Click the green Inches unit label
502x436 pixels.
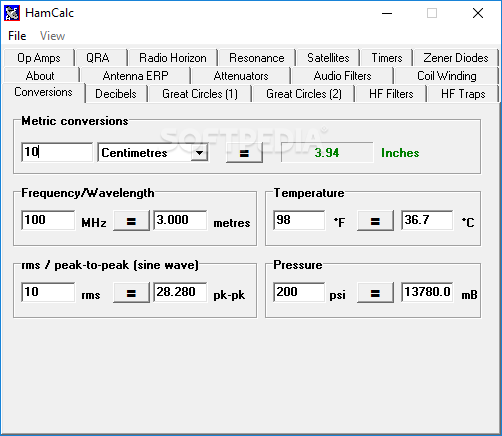[x=400, y=153]
